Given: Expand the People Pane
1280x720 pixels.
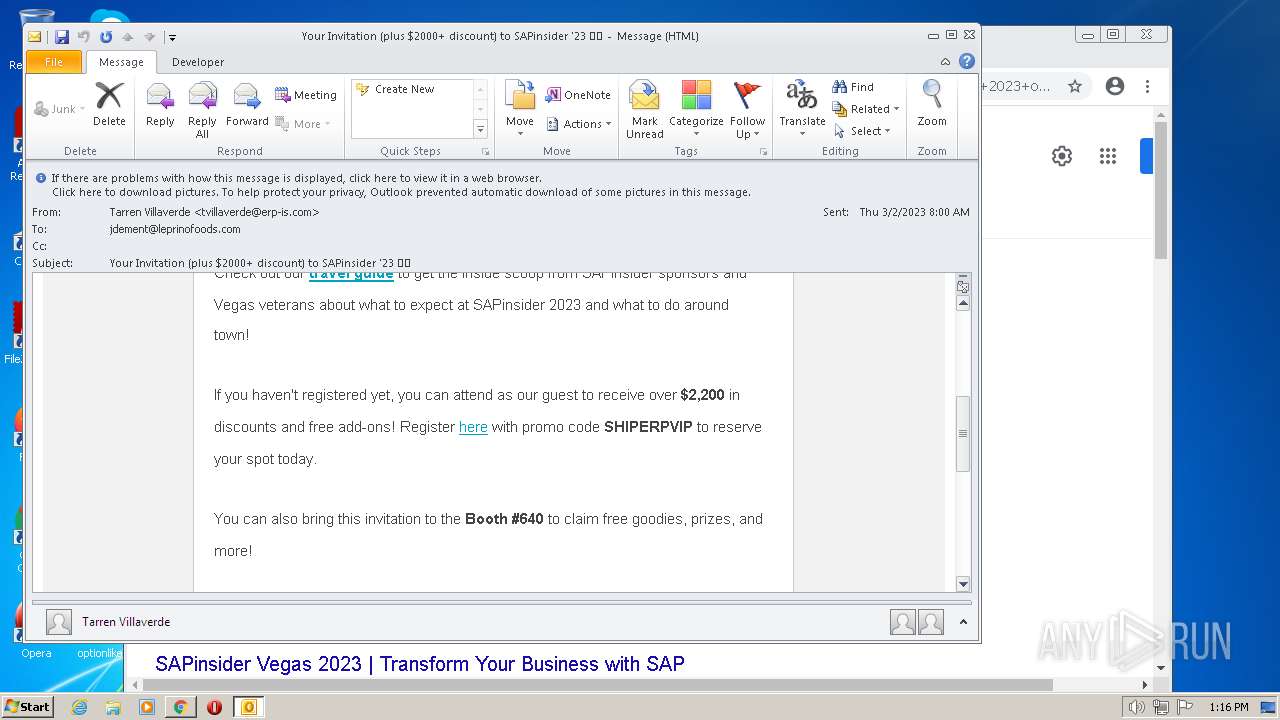Looking at the screenshot, I should click(963, 622).
